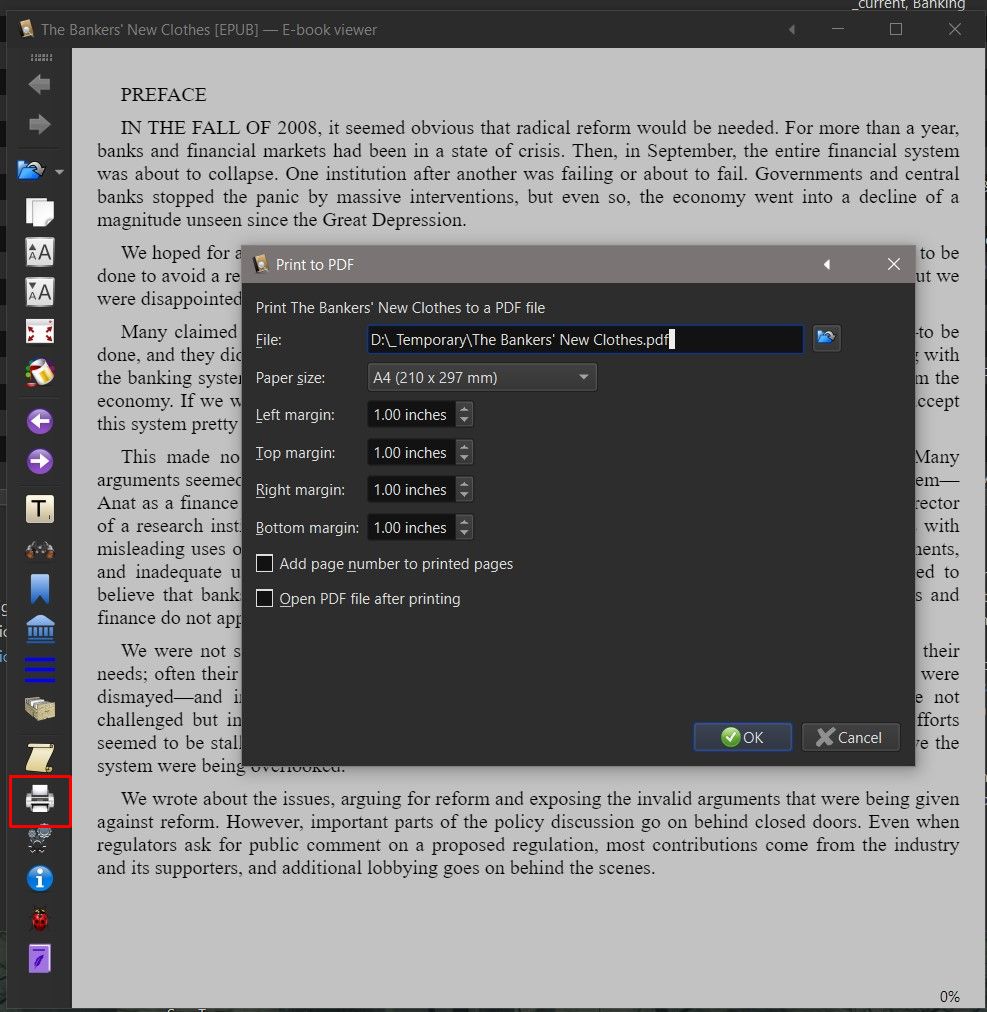
Task: Confirm printing with the OK button
Action: 742,737
